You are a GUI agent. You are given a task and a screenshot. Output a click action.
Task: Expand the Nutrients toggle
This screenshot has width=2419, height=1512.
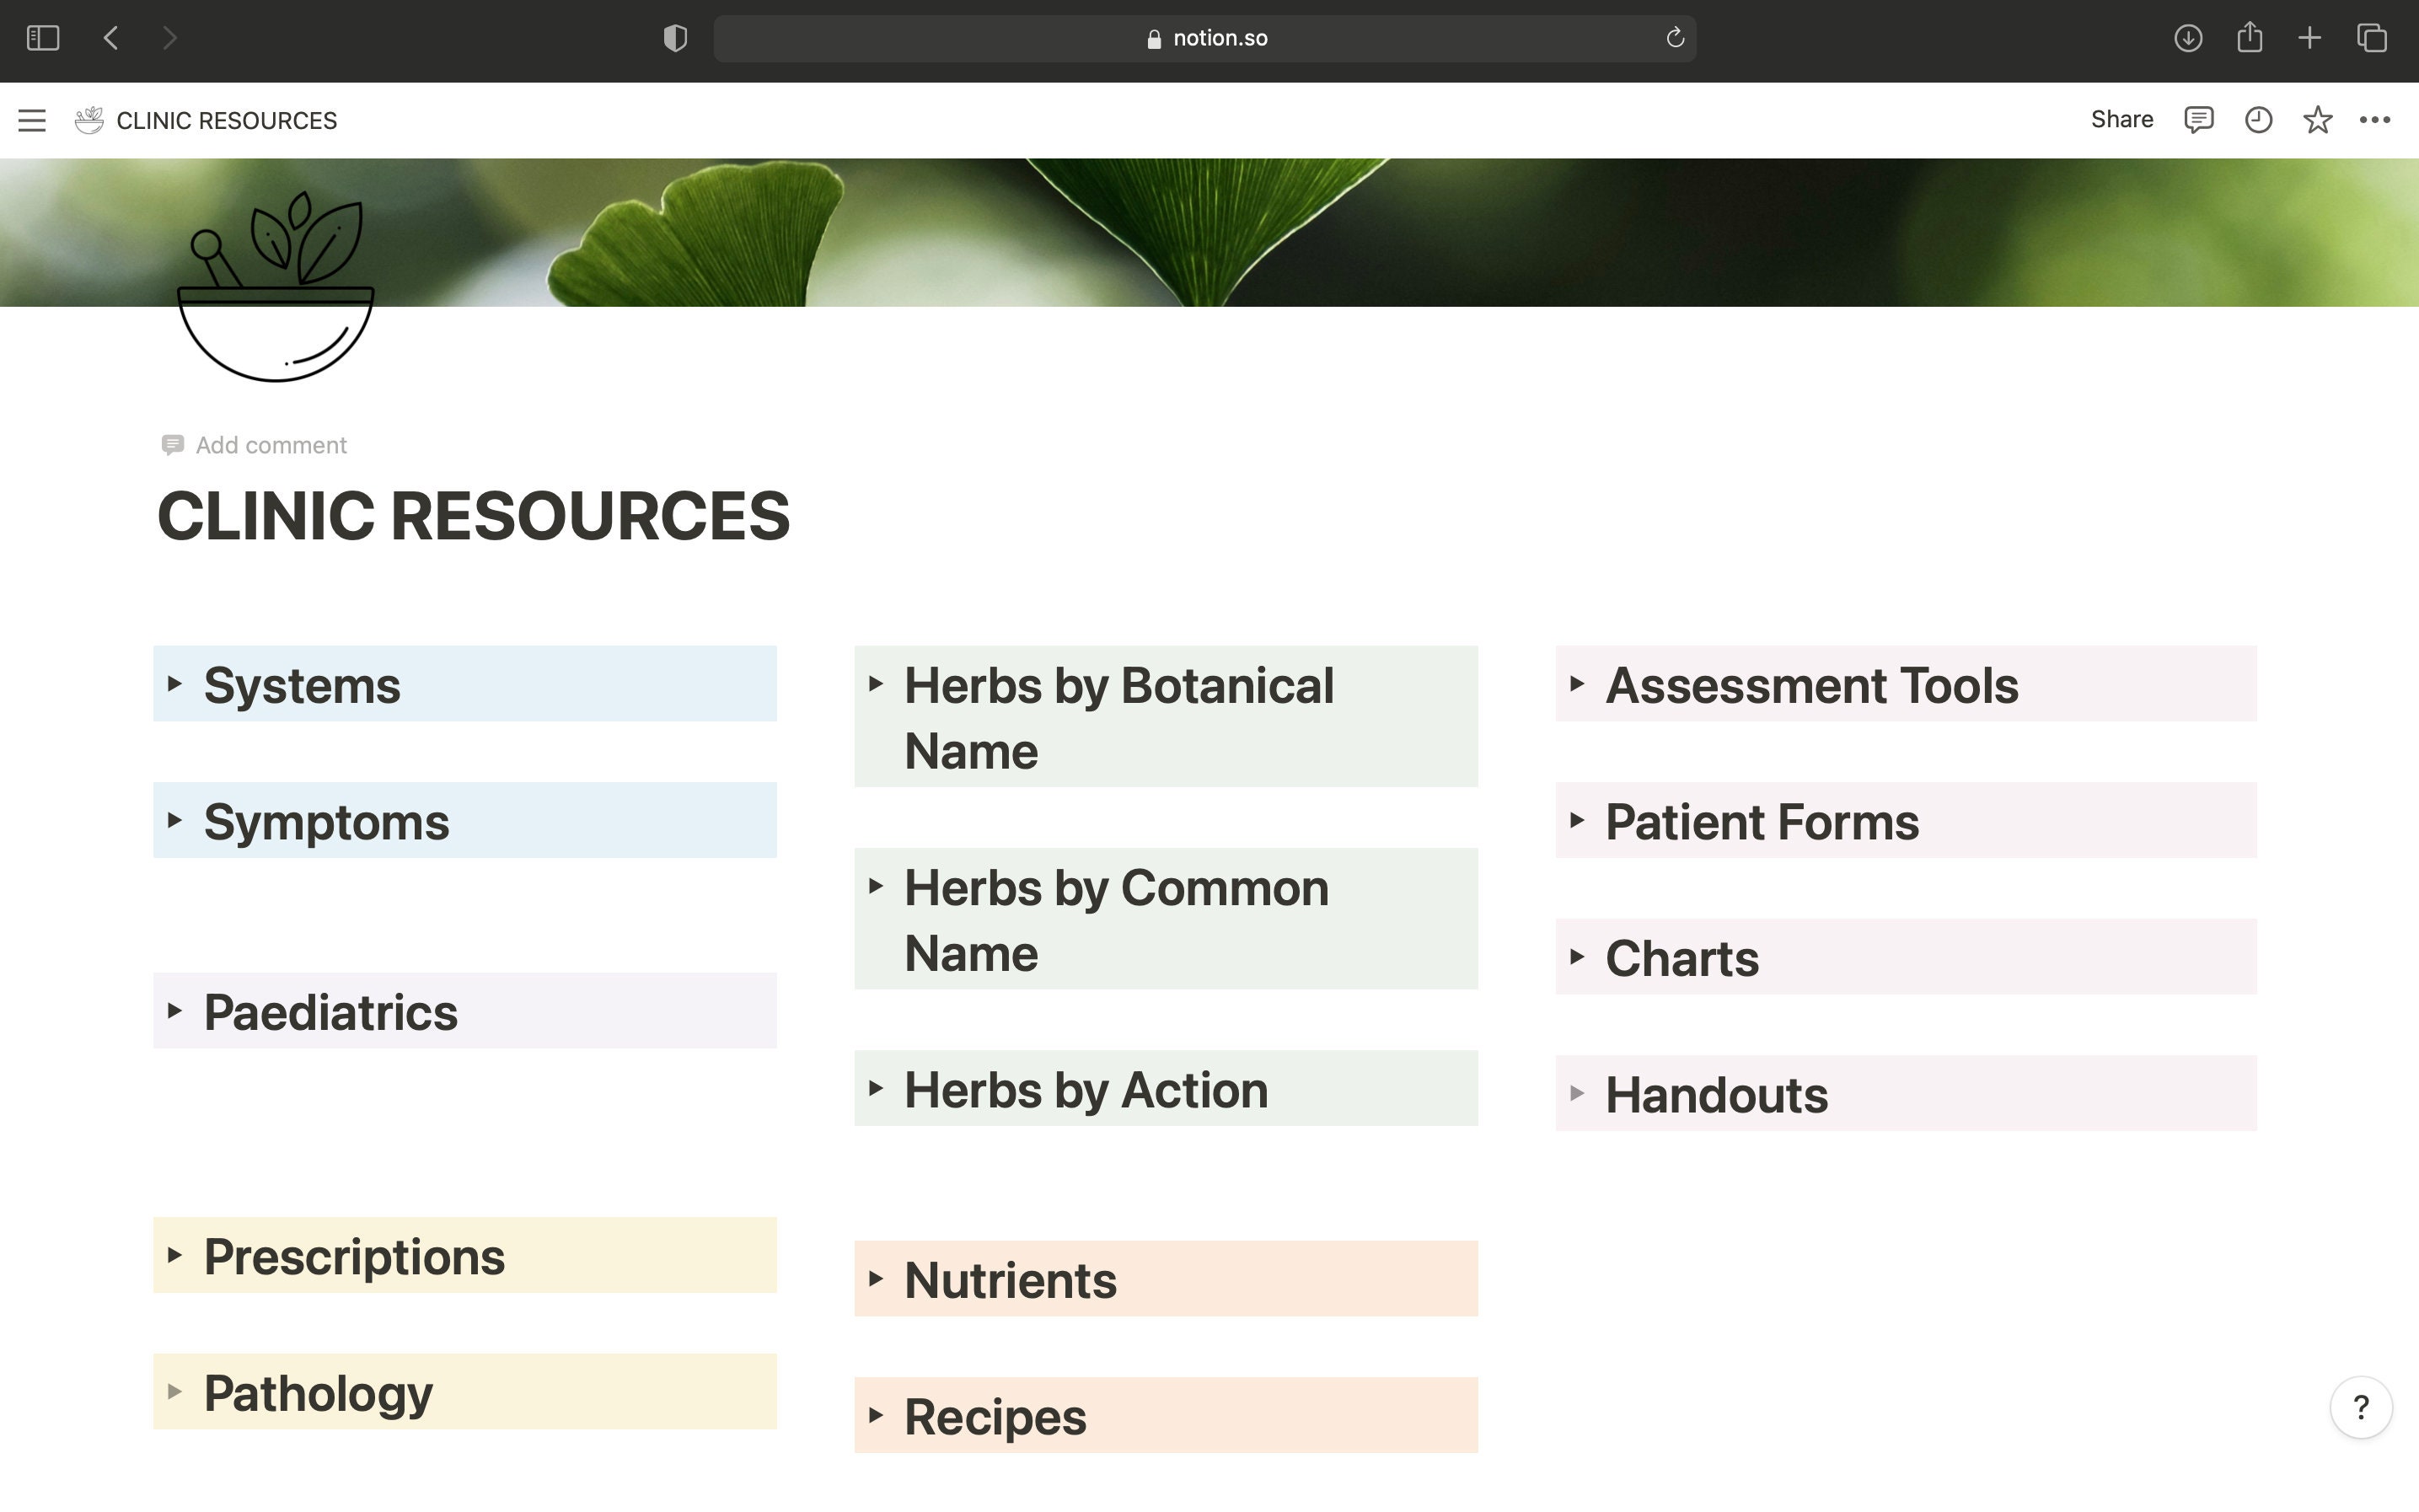[876, 1279]
